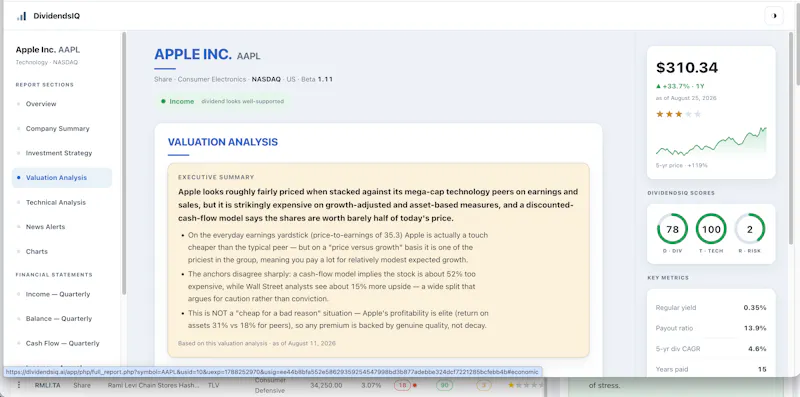Click the VALUATION ANALYSIS card heading

tap(222, 142)
